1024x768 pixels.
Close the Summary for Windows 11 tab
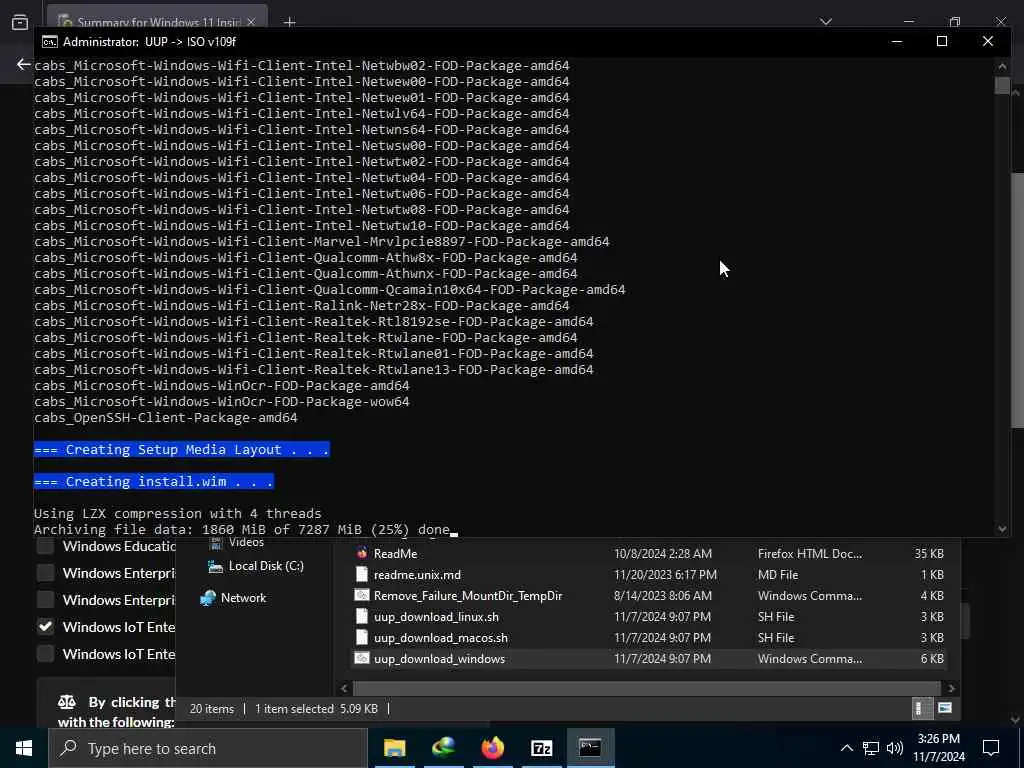251,22
